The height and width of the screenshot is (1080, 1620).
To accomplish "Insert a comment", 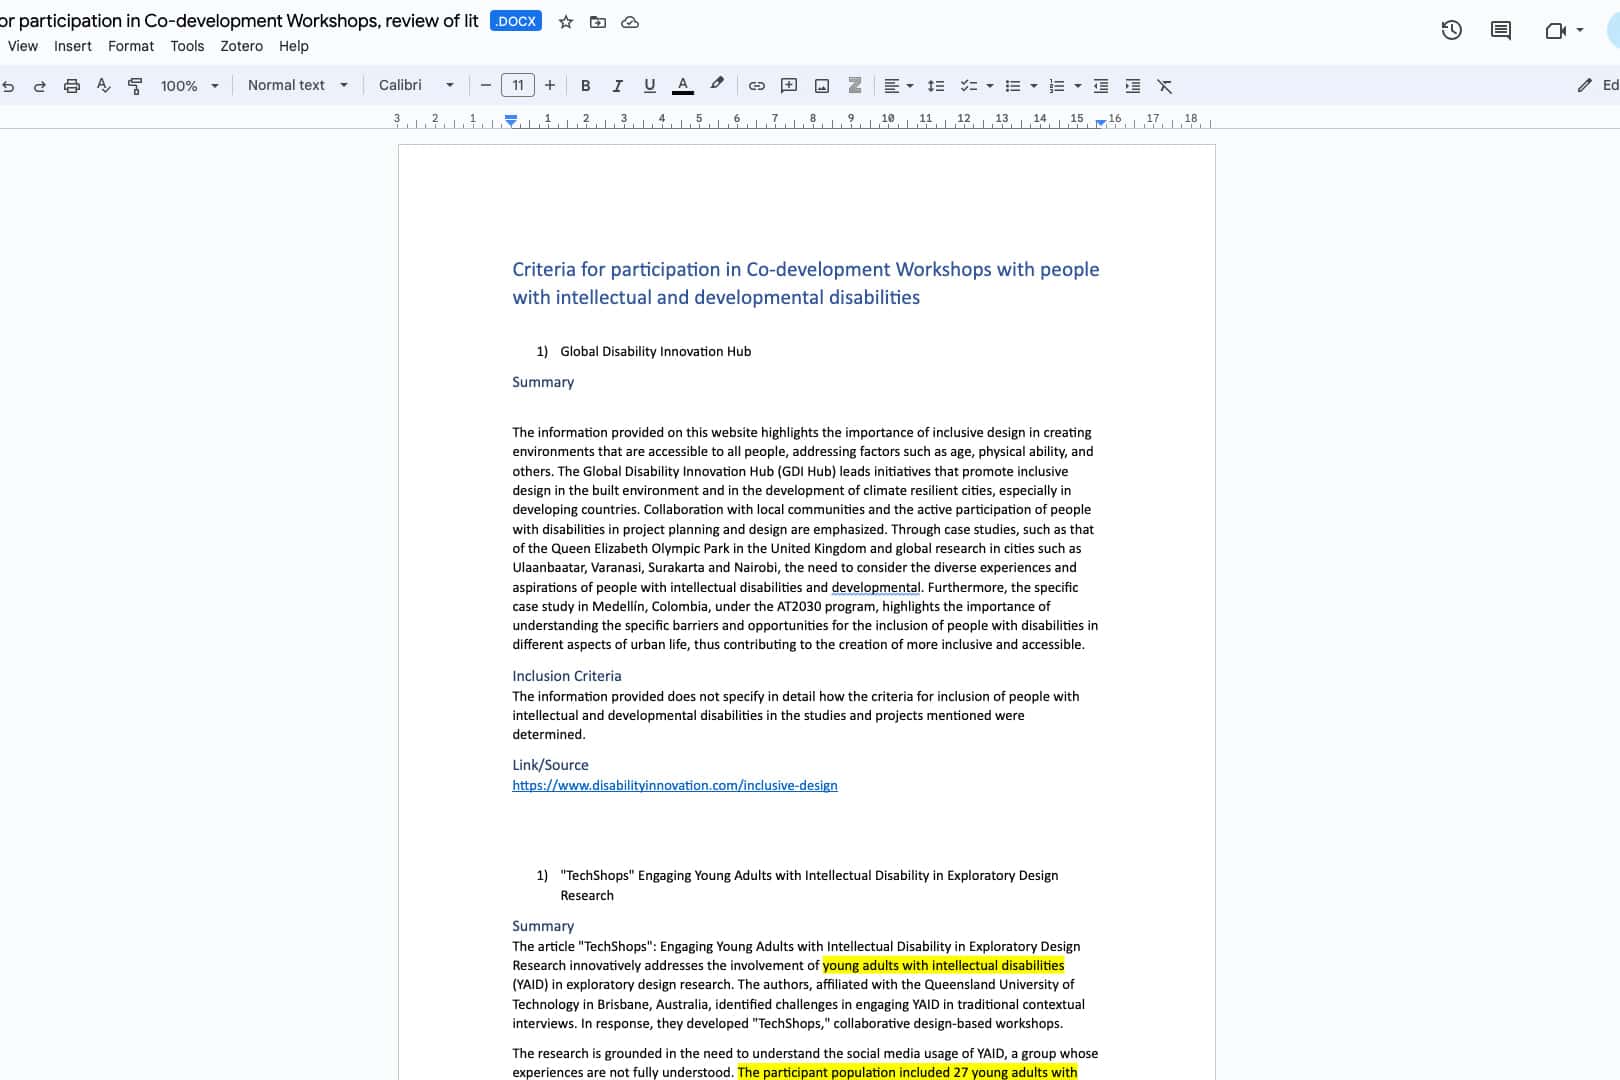I will click(788, 86).
